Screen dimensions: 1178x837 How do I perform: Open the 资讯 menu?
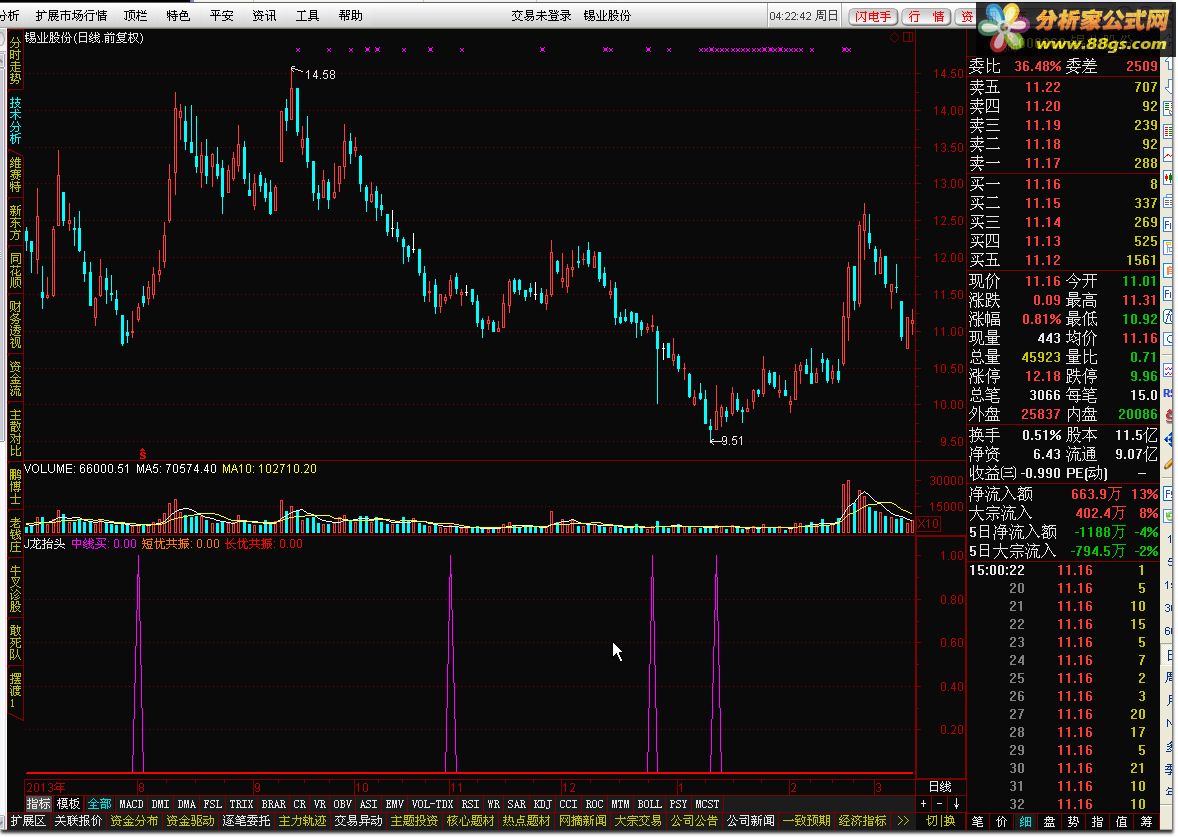[x=264, y=16]
